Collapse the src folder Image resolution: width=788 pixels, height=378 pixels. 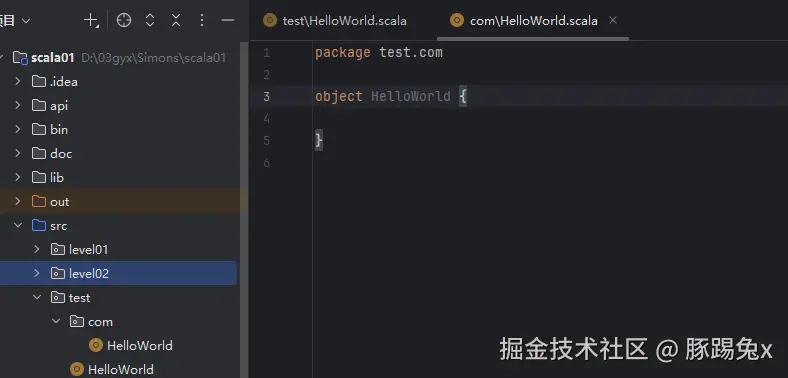click(18, 225)
